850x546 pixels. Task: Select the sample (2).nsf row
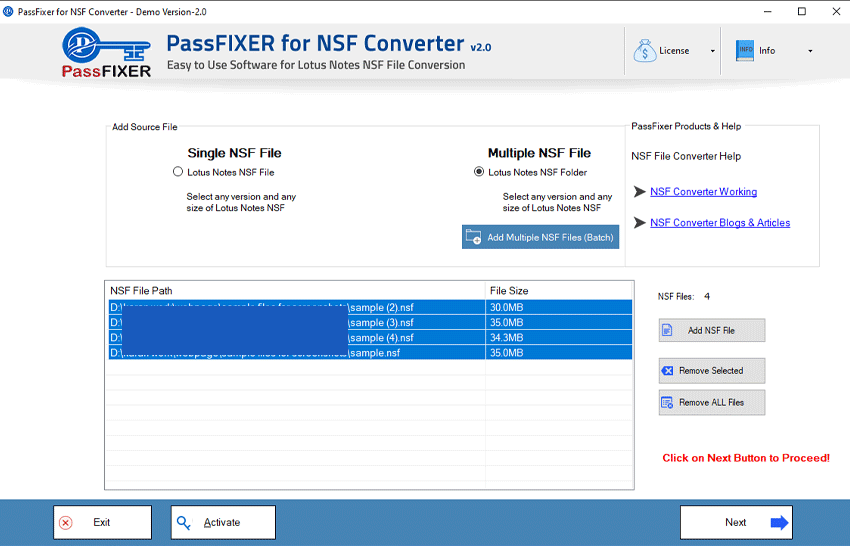pos(370,307)
